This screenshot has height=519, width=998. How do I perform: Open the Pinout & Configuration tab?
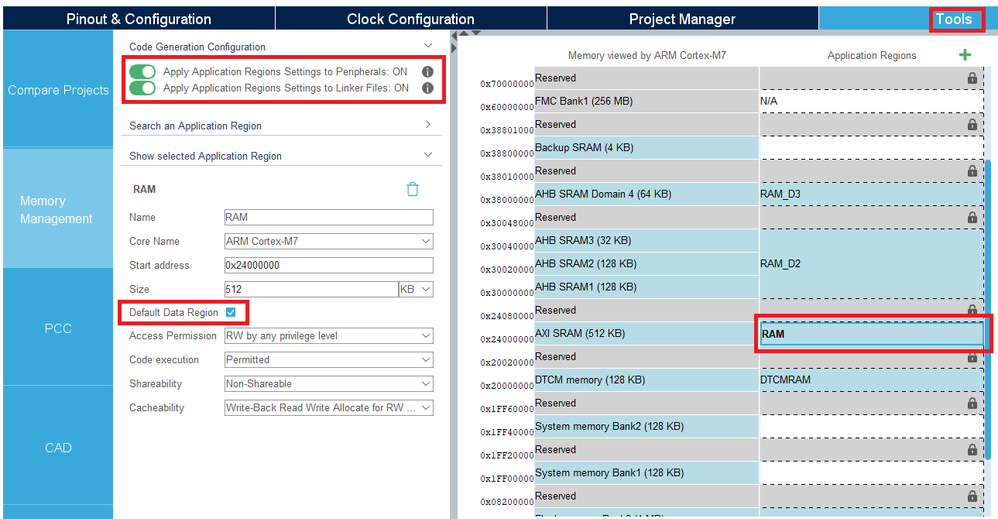[x=139, y=18]
